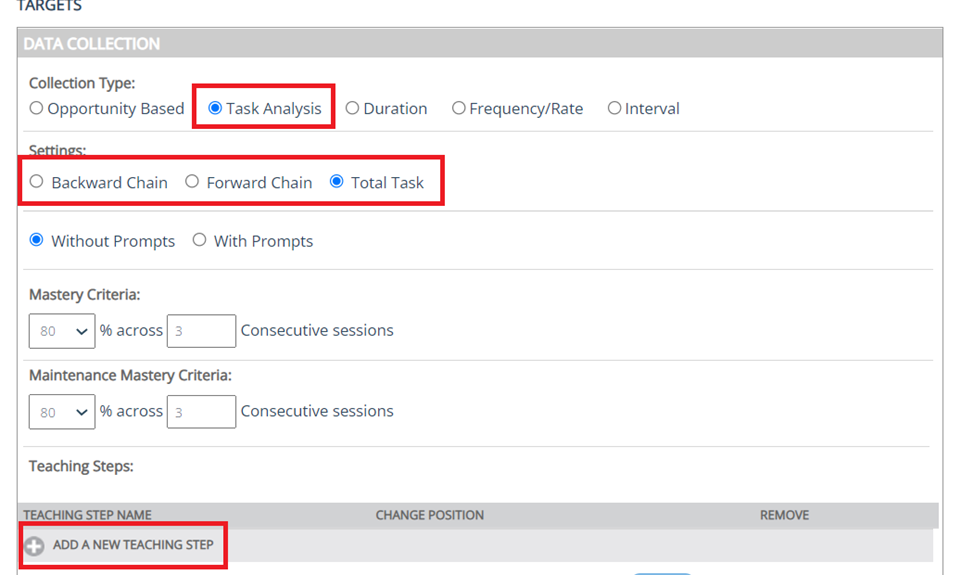Choose Duration collection type

click(x=352, y=109)
